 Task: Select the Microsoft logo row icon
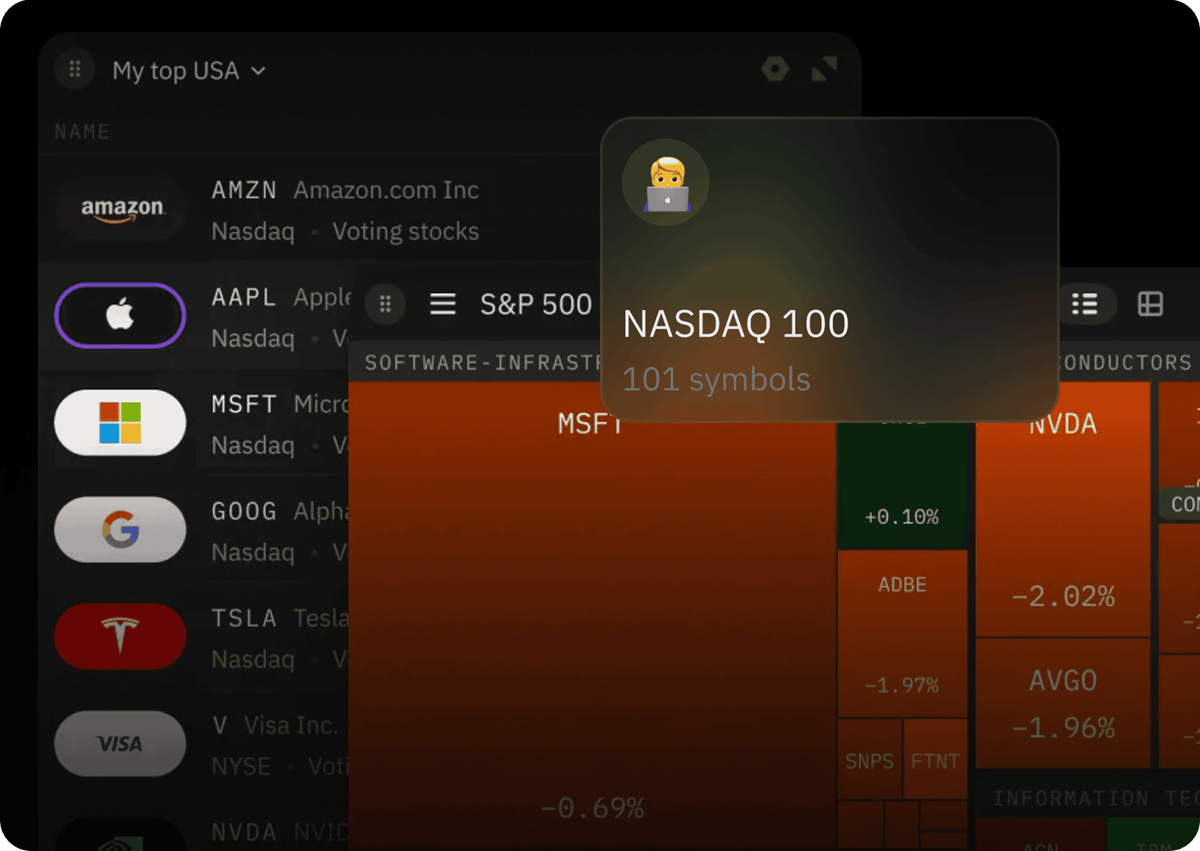point(120,423)
